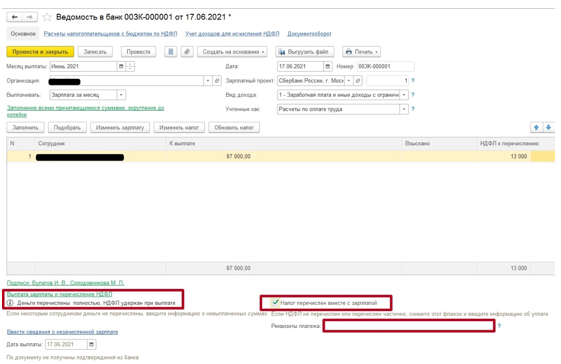Click Изменить зарплату button
The image size is (561, 364).
click(x=120, y=127)
